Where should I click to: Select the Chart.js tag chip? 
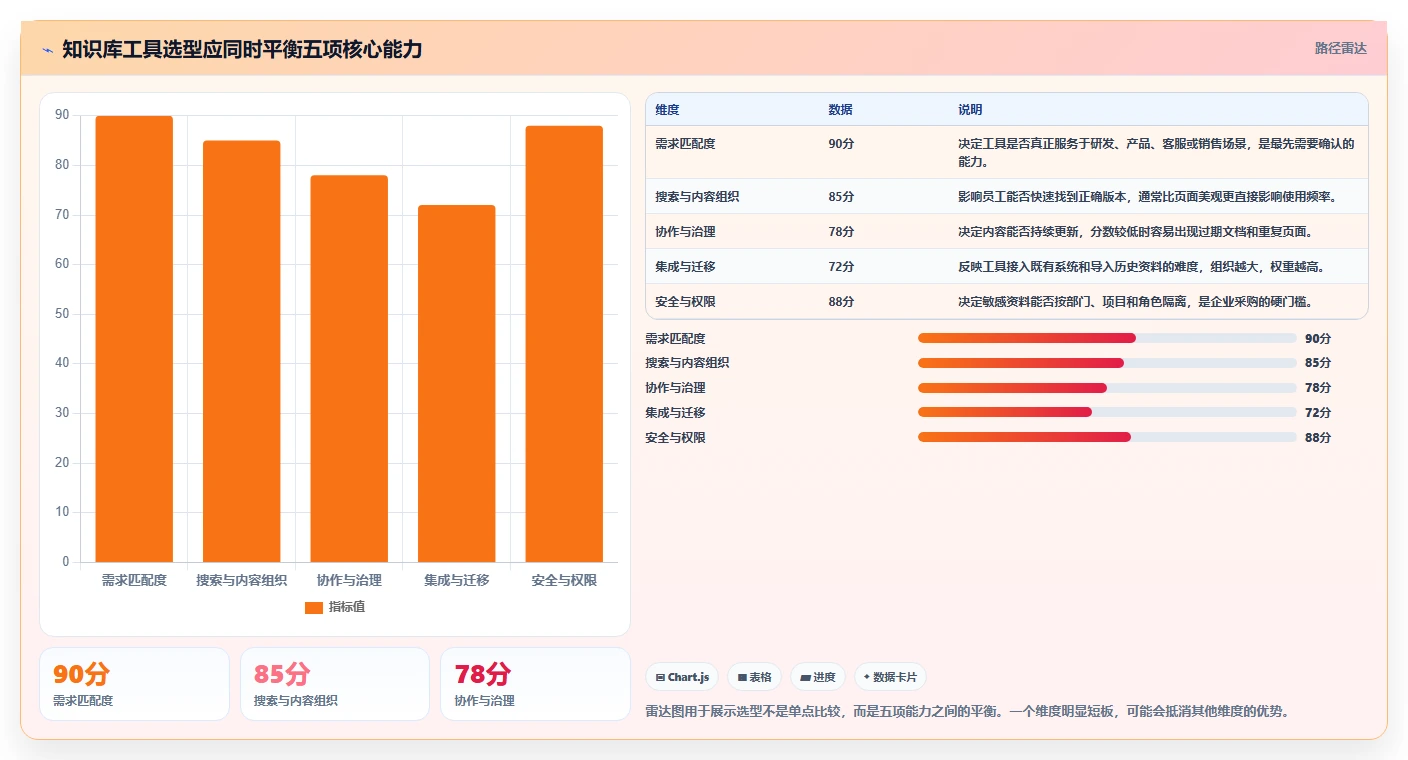[682, 677]
